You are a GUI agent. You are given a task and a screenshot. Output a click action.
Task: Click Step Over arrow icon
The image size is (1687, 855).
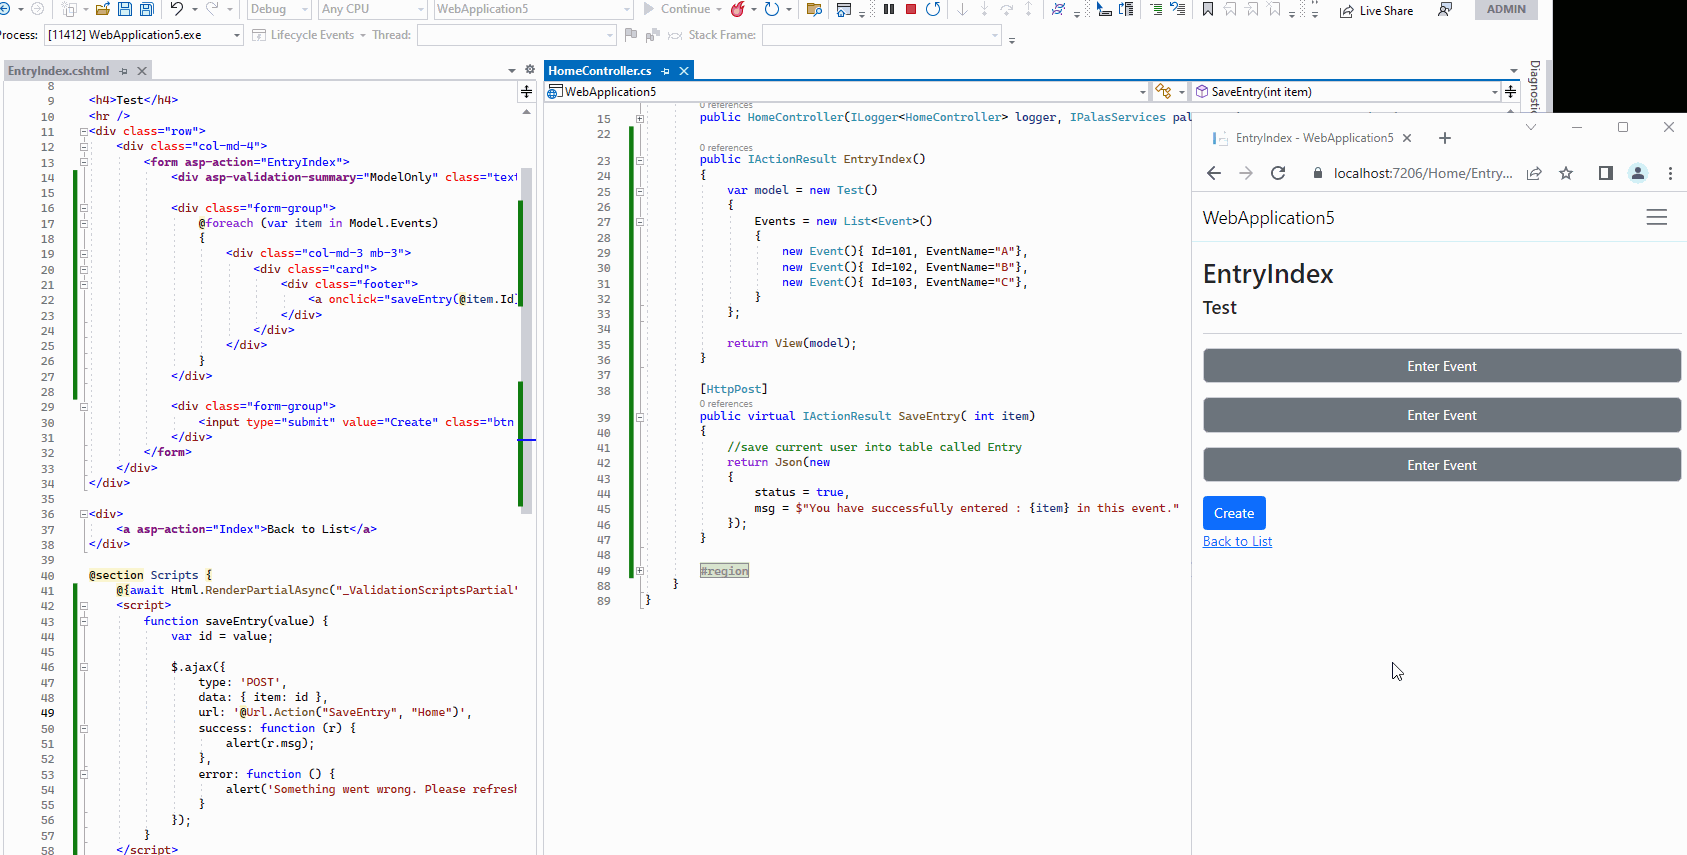tap(1006, 9)
